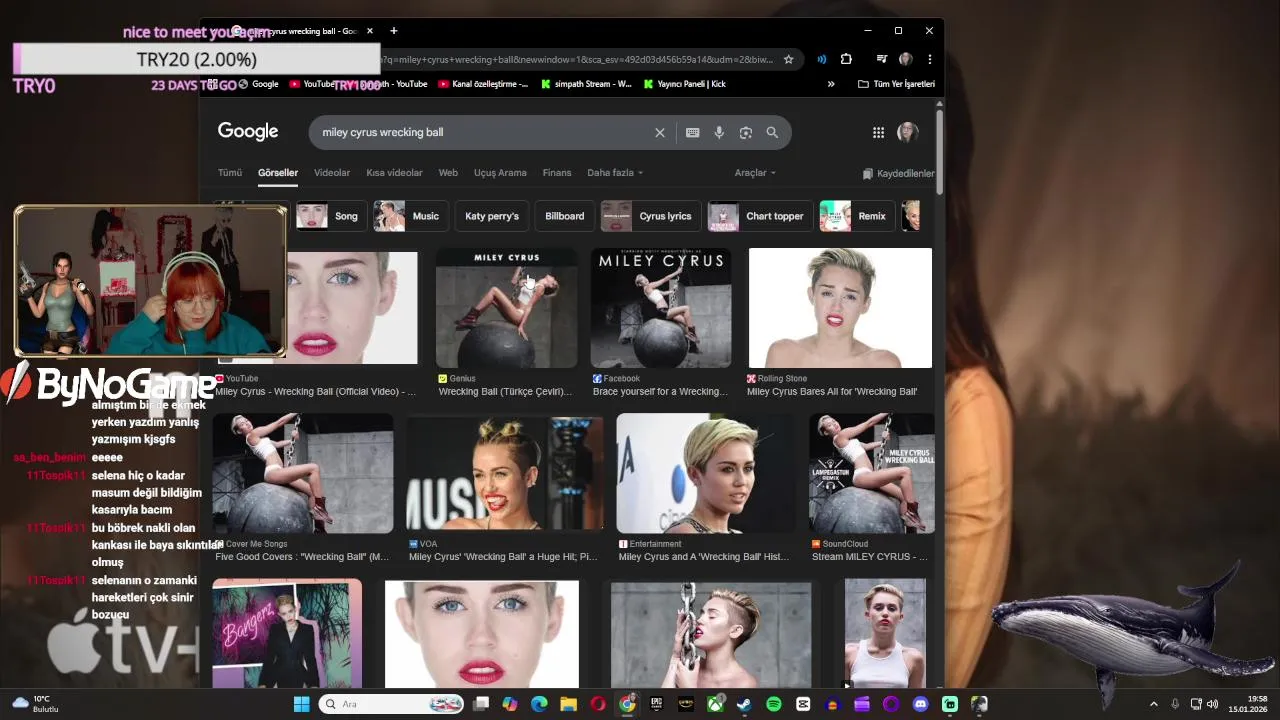Apply the Billboard filter chip

[x=564, y=216]
